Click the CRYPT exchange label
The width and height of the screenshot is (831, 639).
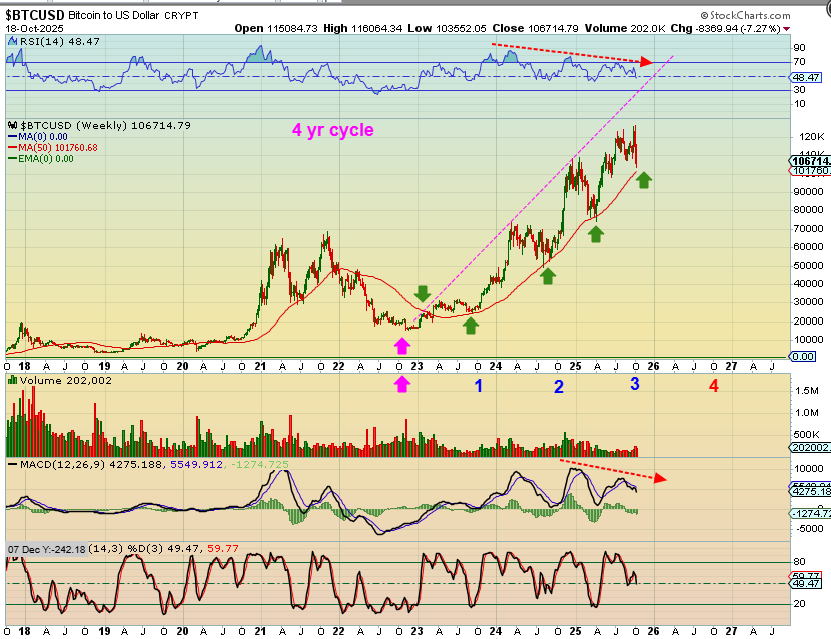tap(181, 15)
